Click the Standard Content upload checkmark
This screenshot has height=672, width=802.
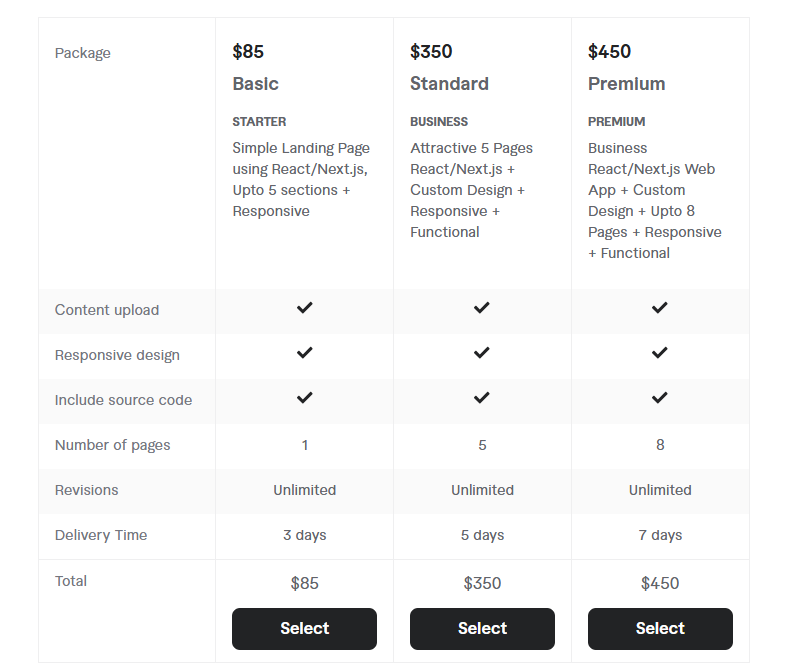(x=482, y=308)
